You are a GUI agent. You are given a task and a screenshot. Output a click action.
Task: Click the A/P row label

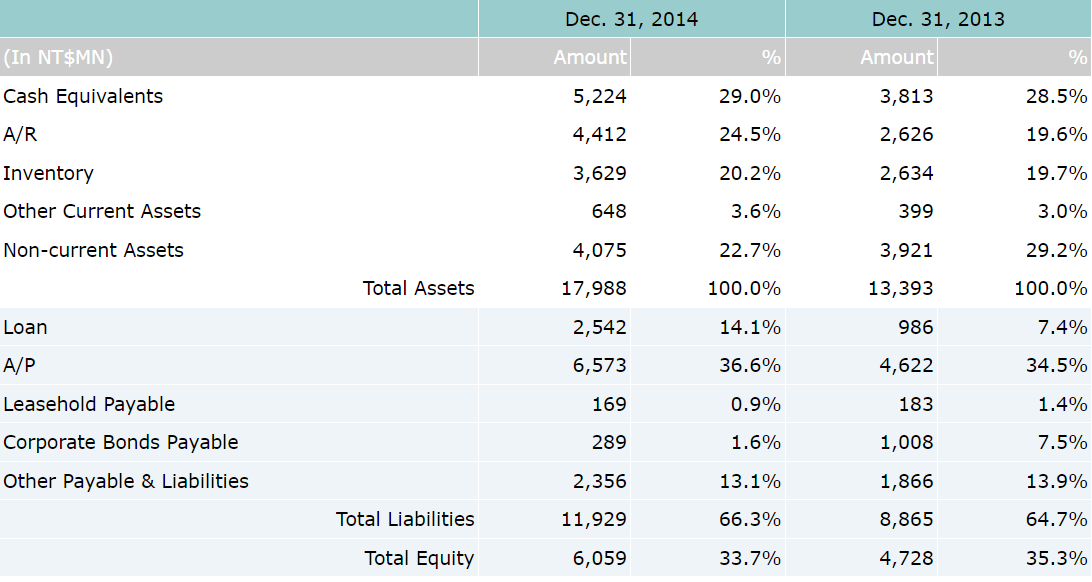[x=19, y=366]
